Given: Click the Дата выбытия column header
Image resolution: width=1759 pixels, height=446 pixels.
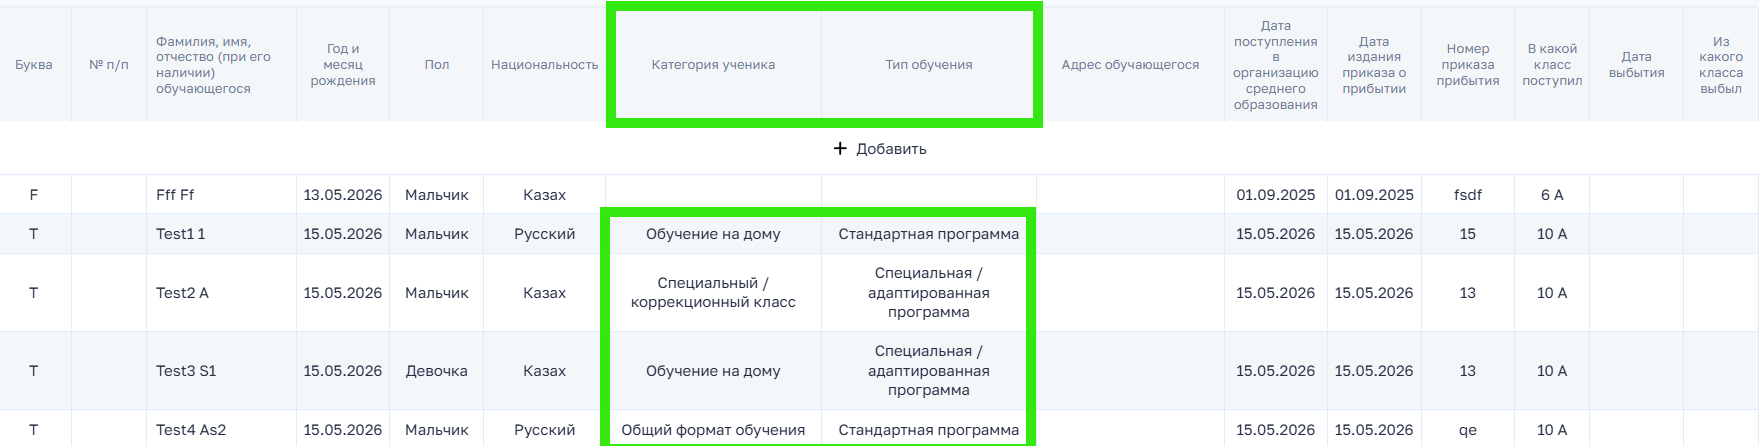Looking at the screenshot, I should coord(1636,65).
